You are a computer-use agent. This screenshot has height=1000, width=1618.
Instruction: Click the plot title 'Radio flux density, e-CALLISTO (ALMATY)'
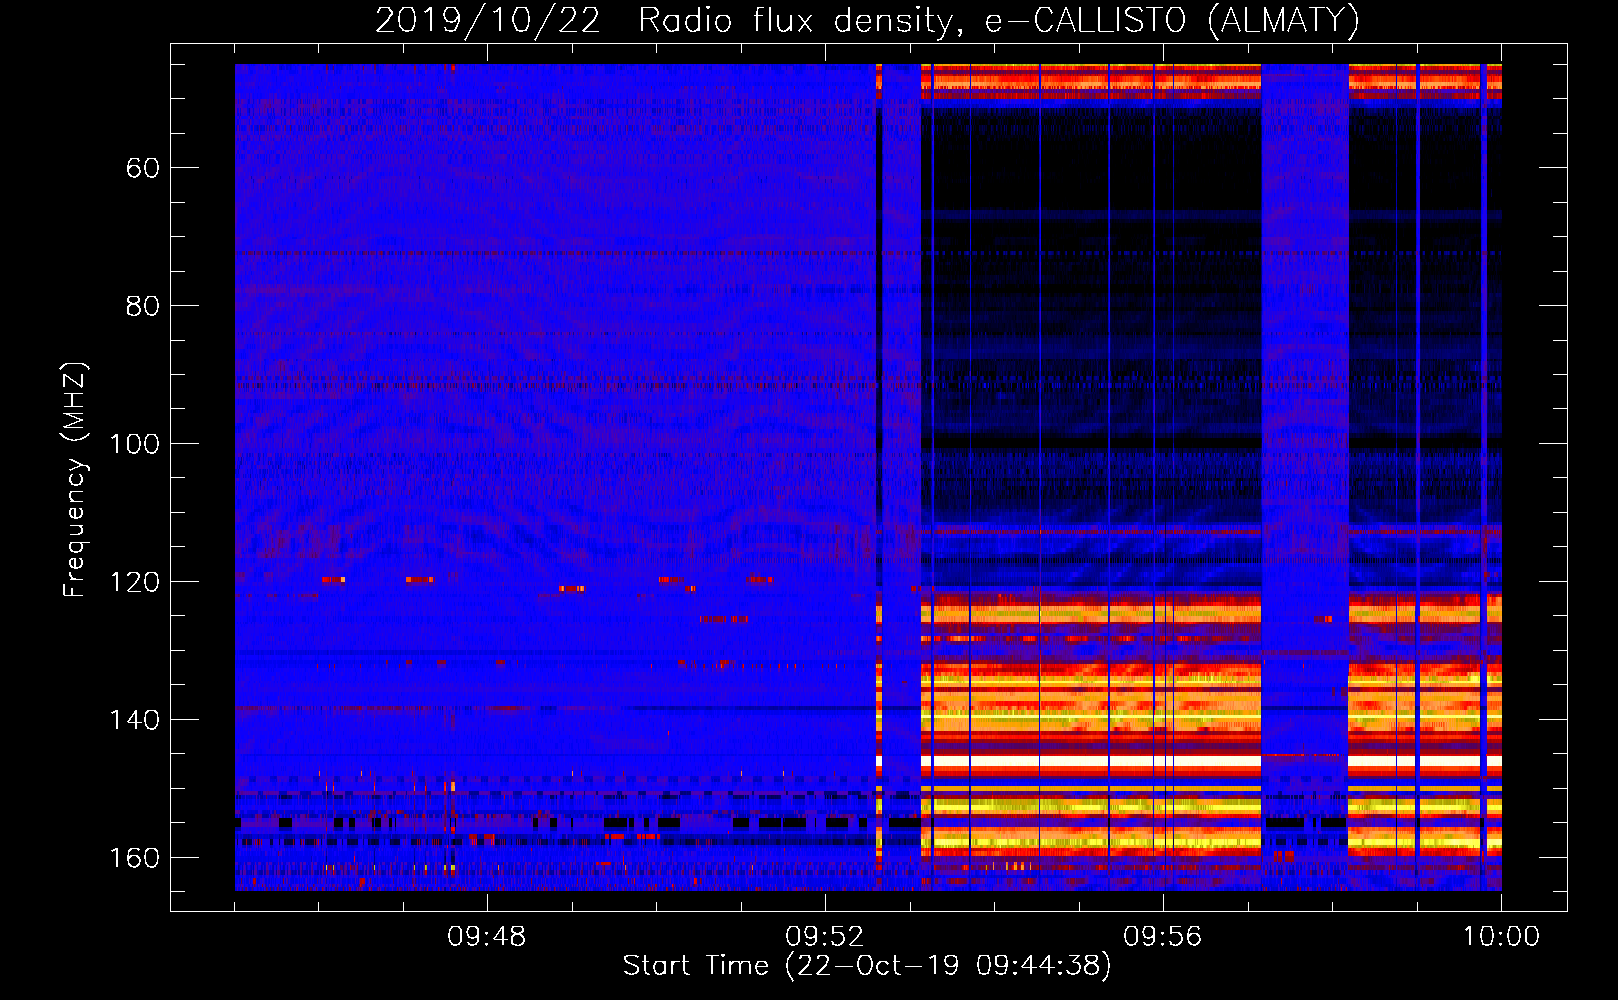[x=999, y=21]
